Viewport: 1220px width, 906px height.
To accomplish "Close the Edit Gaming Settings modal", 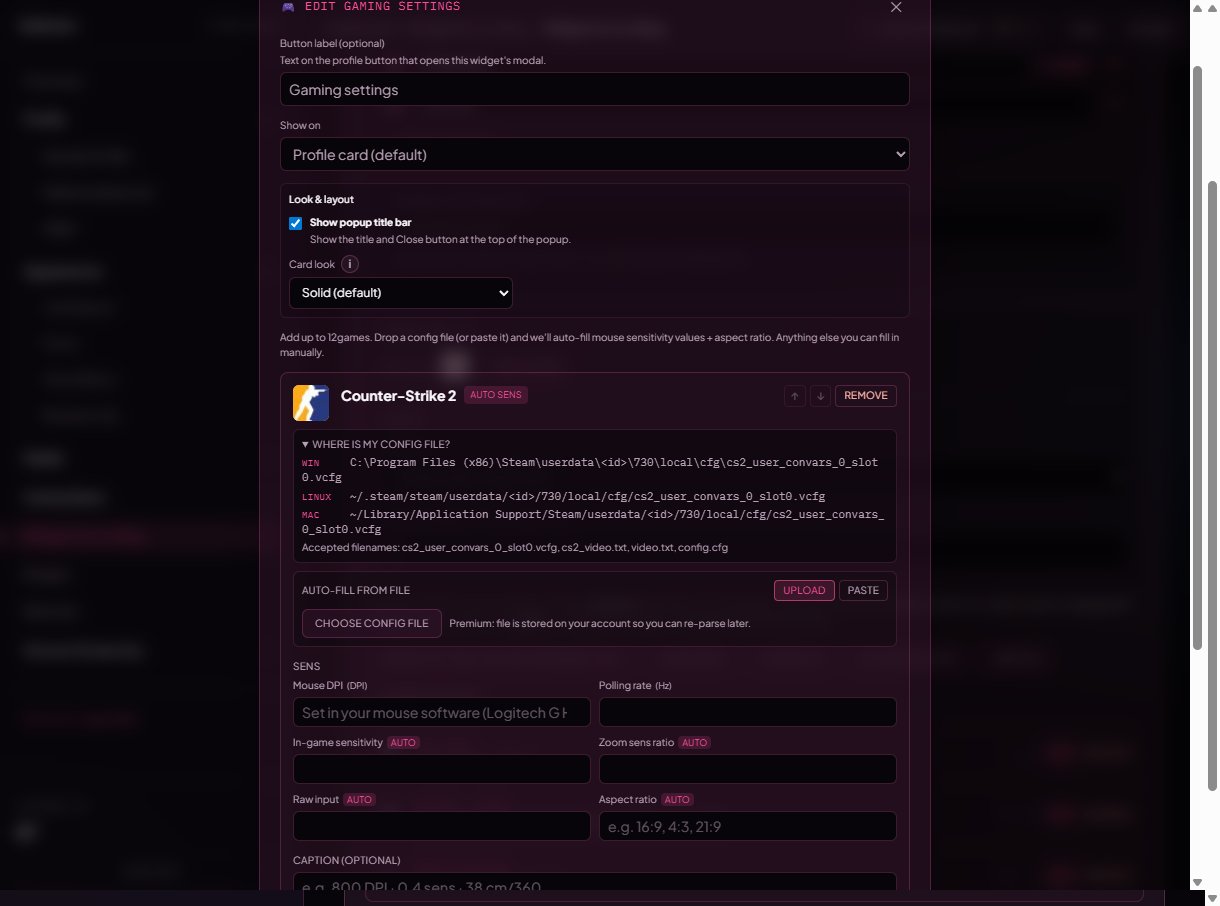I will [896, 7].
